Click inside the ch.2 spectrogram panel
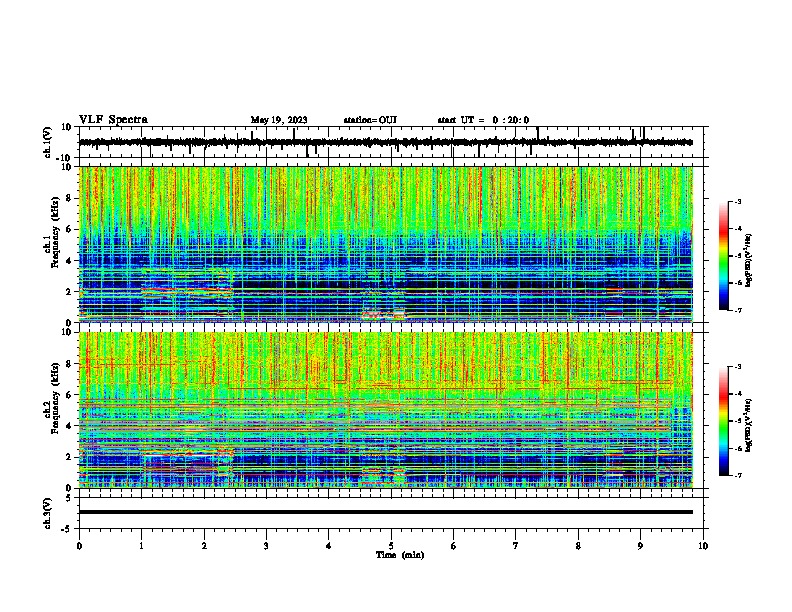792x612 pixels. point(386,410)
